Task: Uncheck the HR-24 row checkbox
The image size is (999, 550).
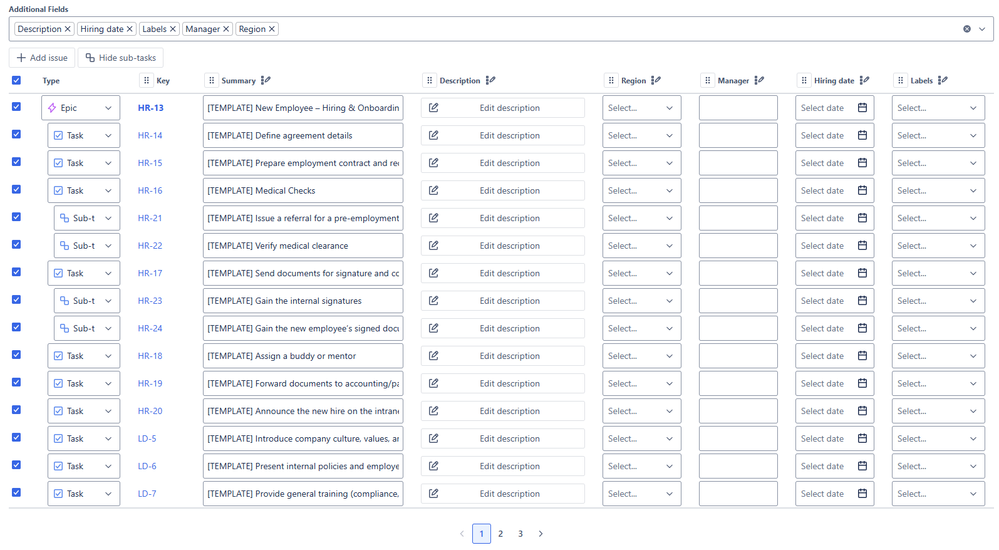Action: point(17,328)
